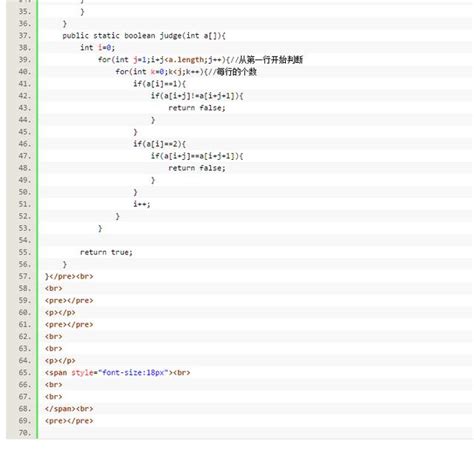The width and height of the screenshot is (474, 450).
Task: Click line number 70 in the gutter
Action: 25,433
